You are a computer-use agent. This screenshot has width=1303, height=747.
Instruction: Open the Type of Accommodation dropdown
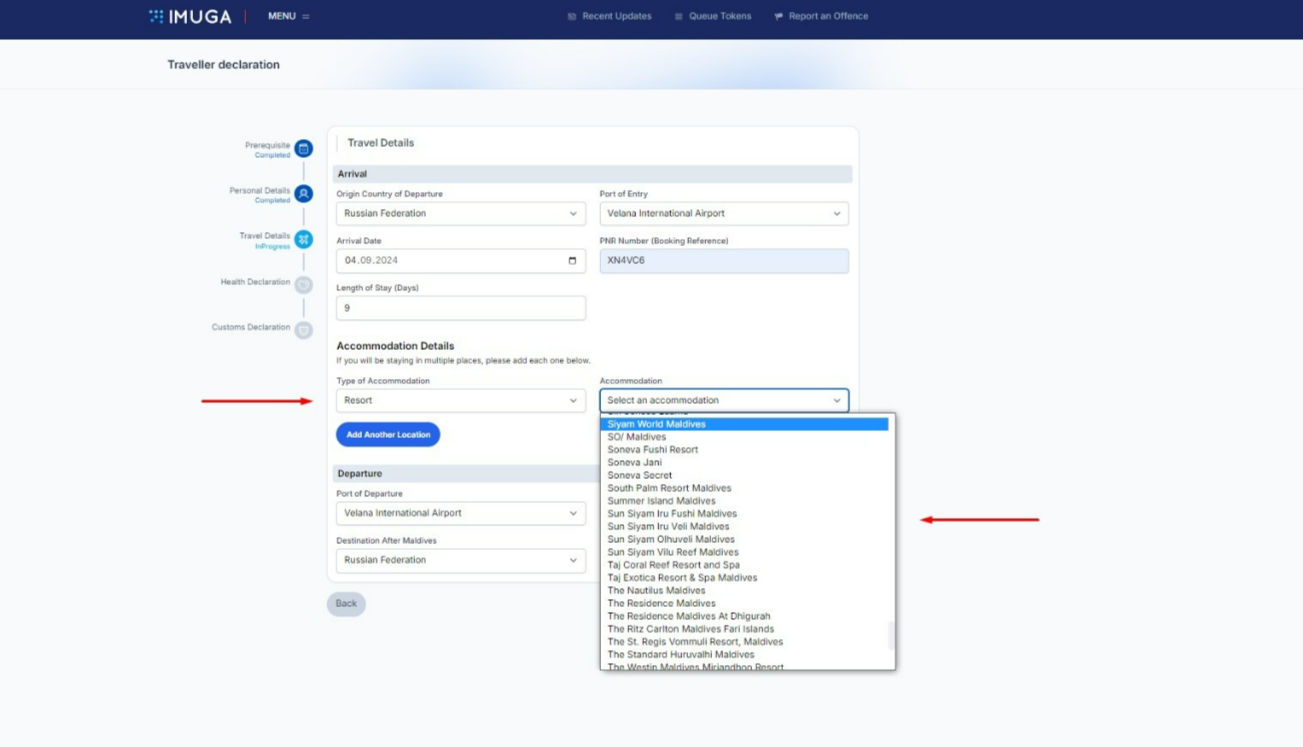pyautogui.click(x=461, y=400)
